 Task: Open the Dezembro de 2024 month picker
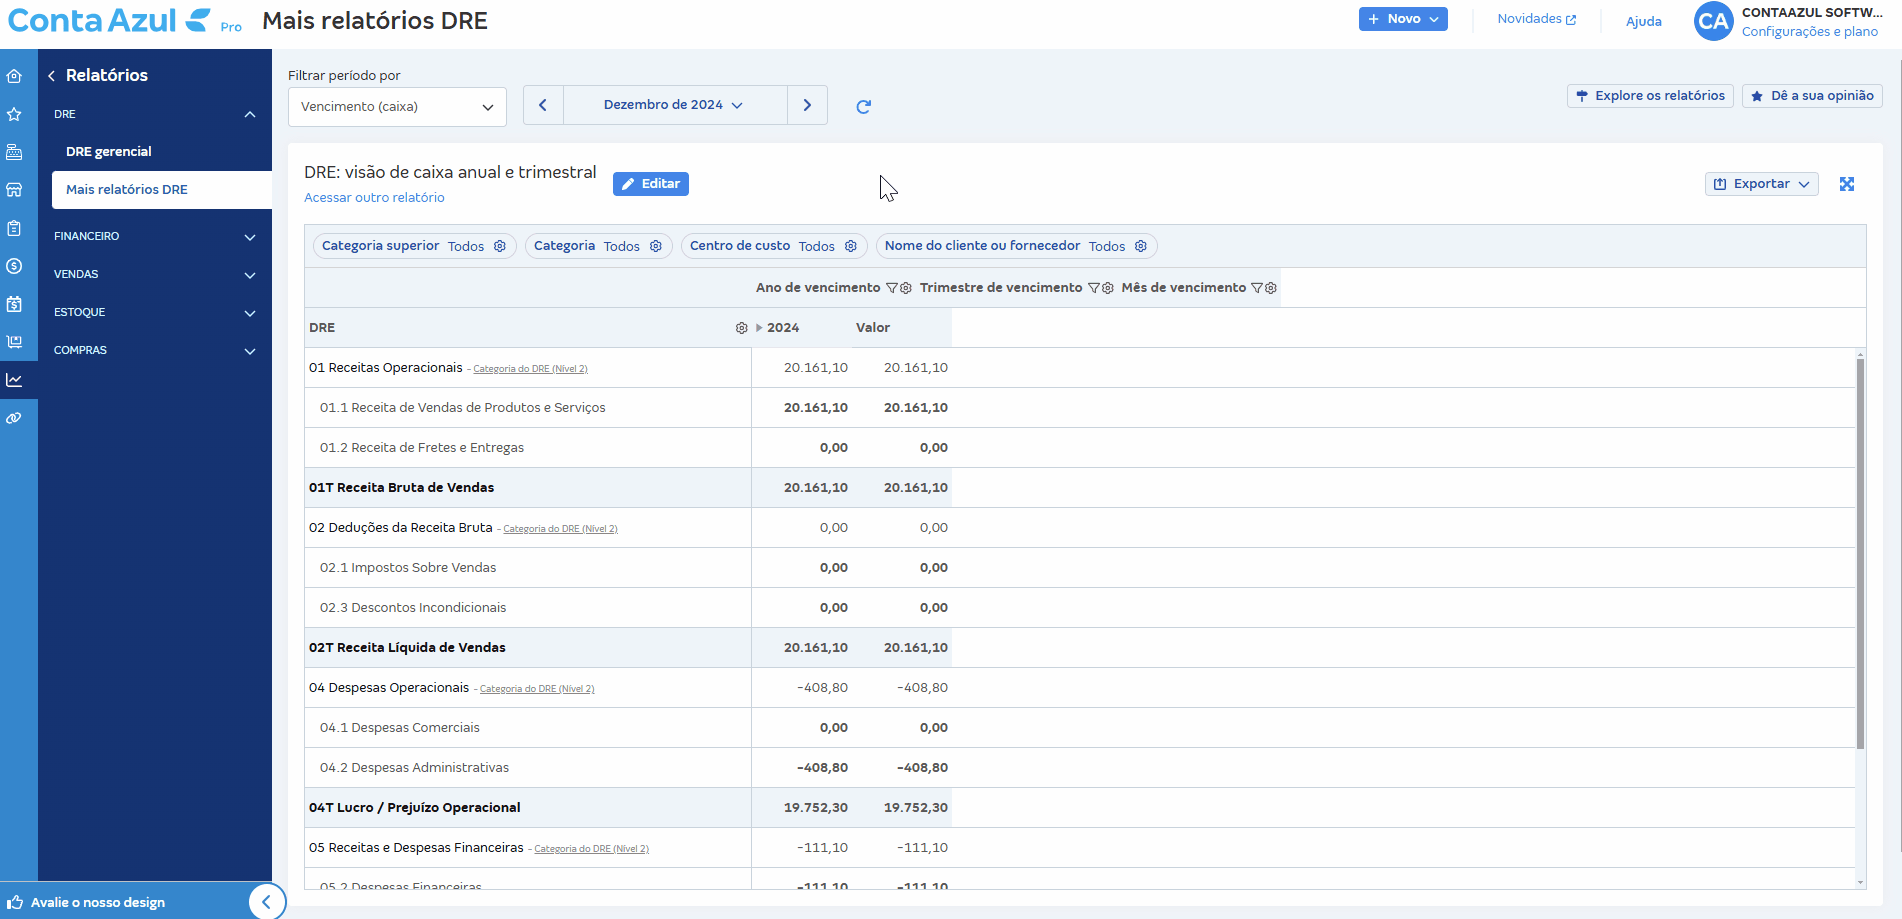(x=674, y=105)
